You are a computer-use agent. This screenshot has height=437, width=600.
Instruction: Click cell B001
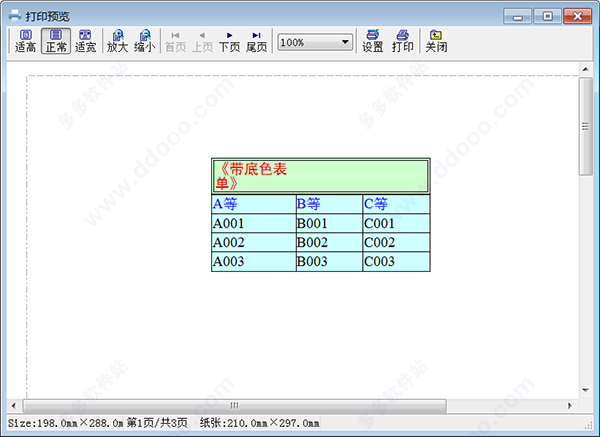coord(329,223)
